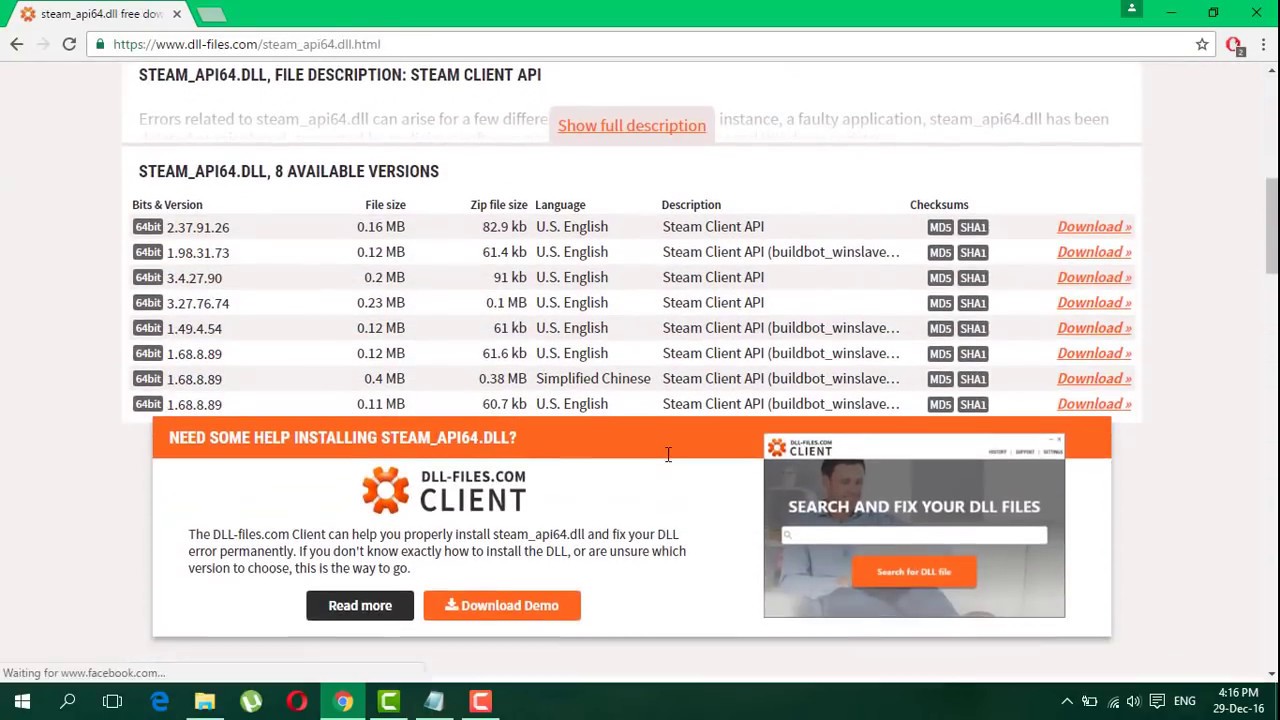Show MD5 checksum for Simplified Chinese row
Viewport: 1280px width, 720px height.
point(940,379)
